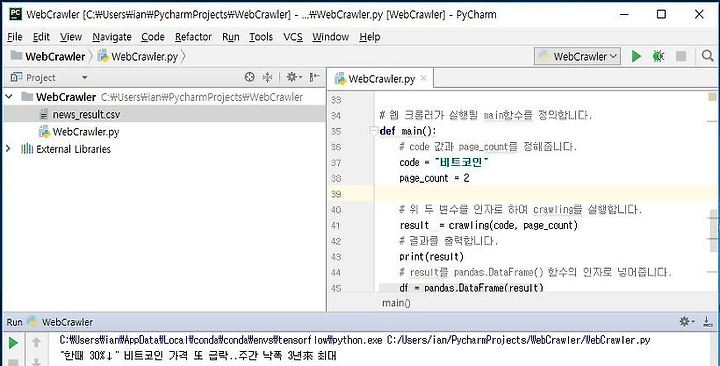Click the WebCrawler folder icon in breadcrumb
The height and width of the screenshot is (366, 720).
[17, 56]
